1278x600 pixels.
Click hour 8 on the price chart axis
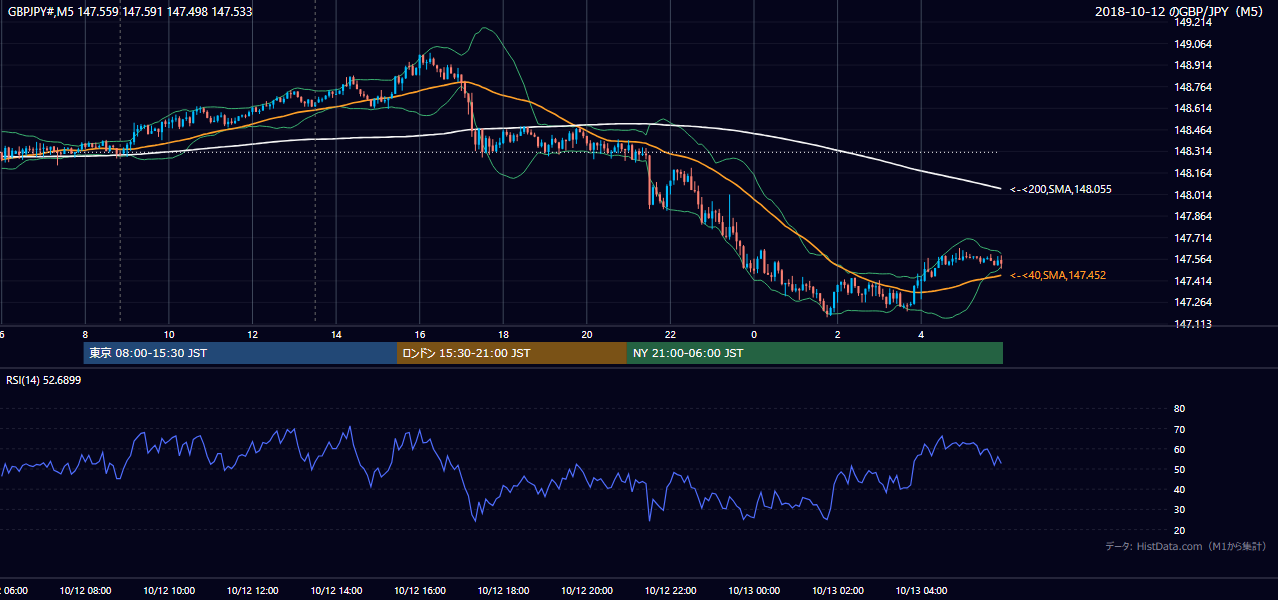point(85,334)
